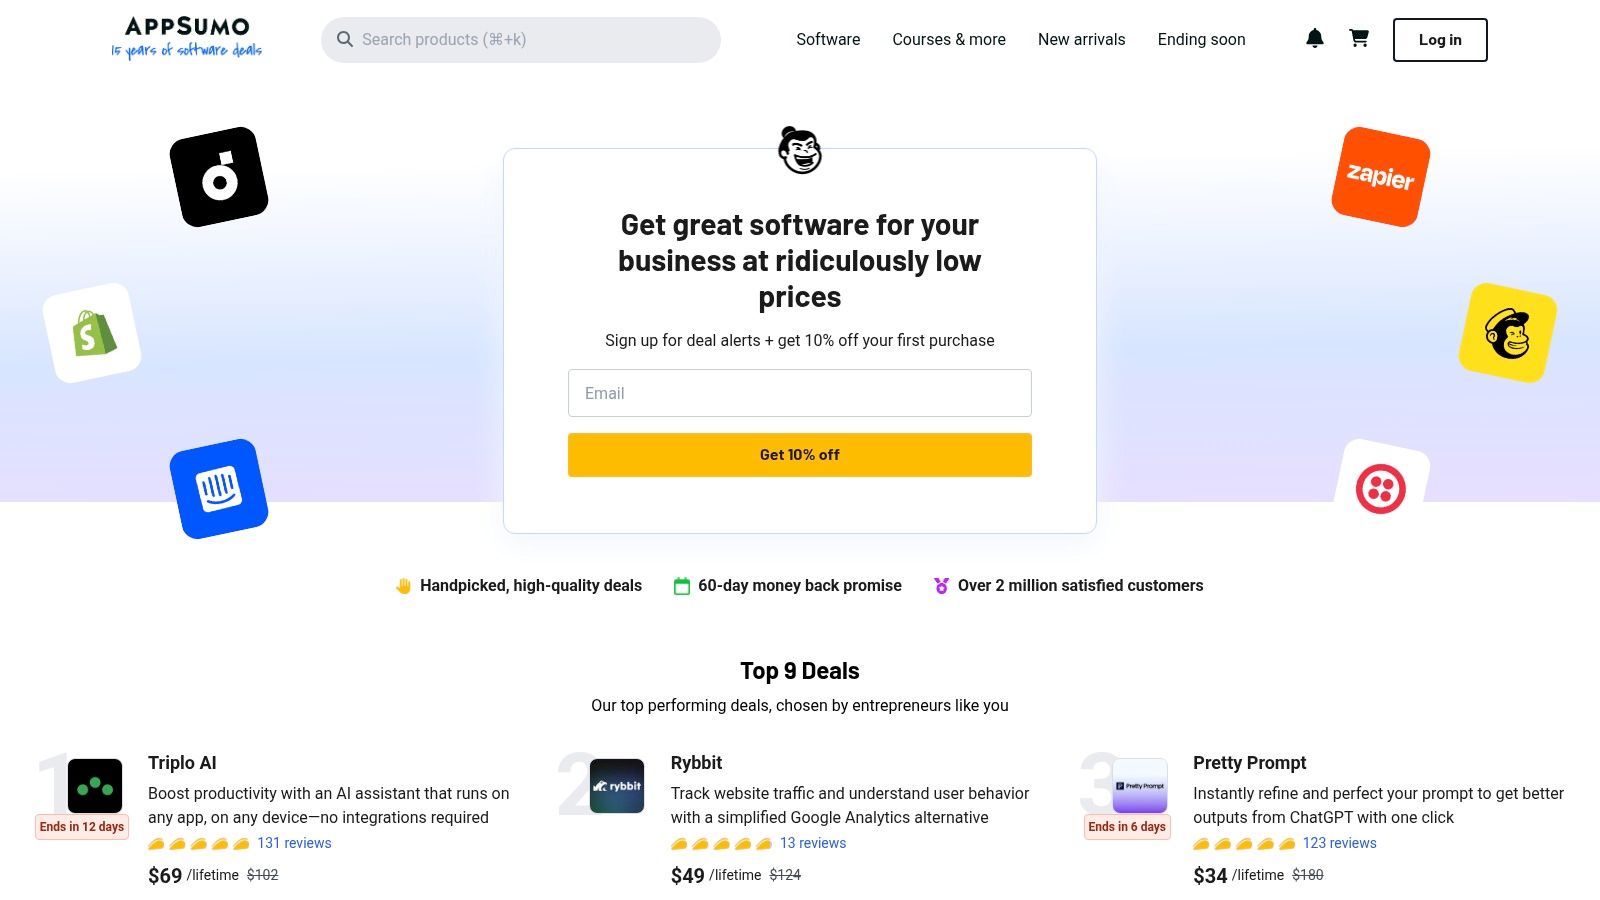
Task: Select the Shopify bag icon
Action: coord(91,331)
